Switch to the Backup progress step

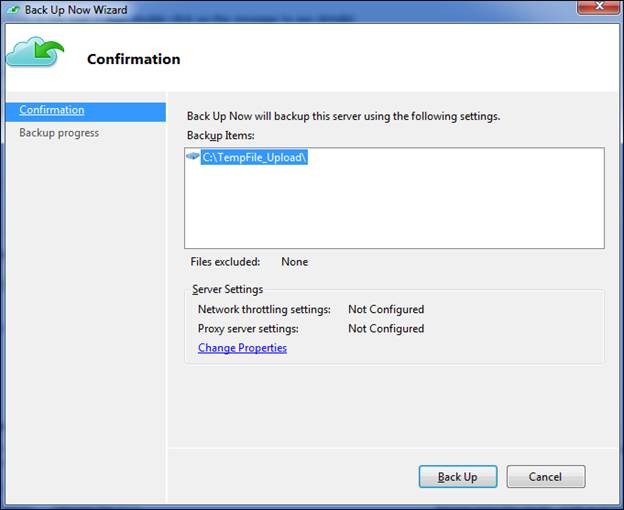pos(59,133)
